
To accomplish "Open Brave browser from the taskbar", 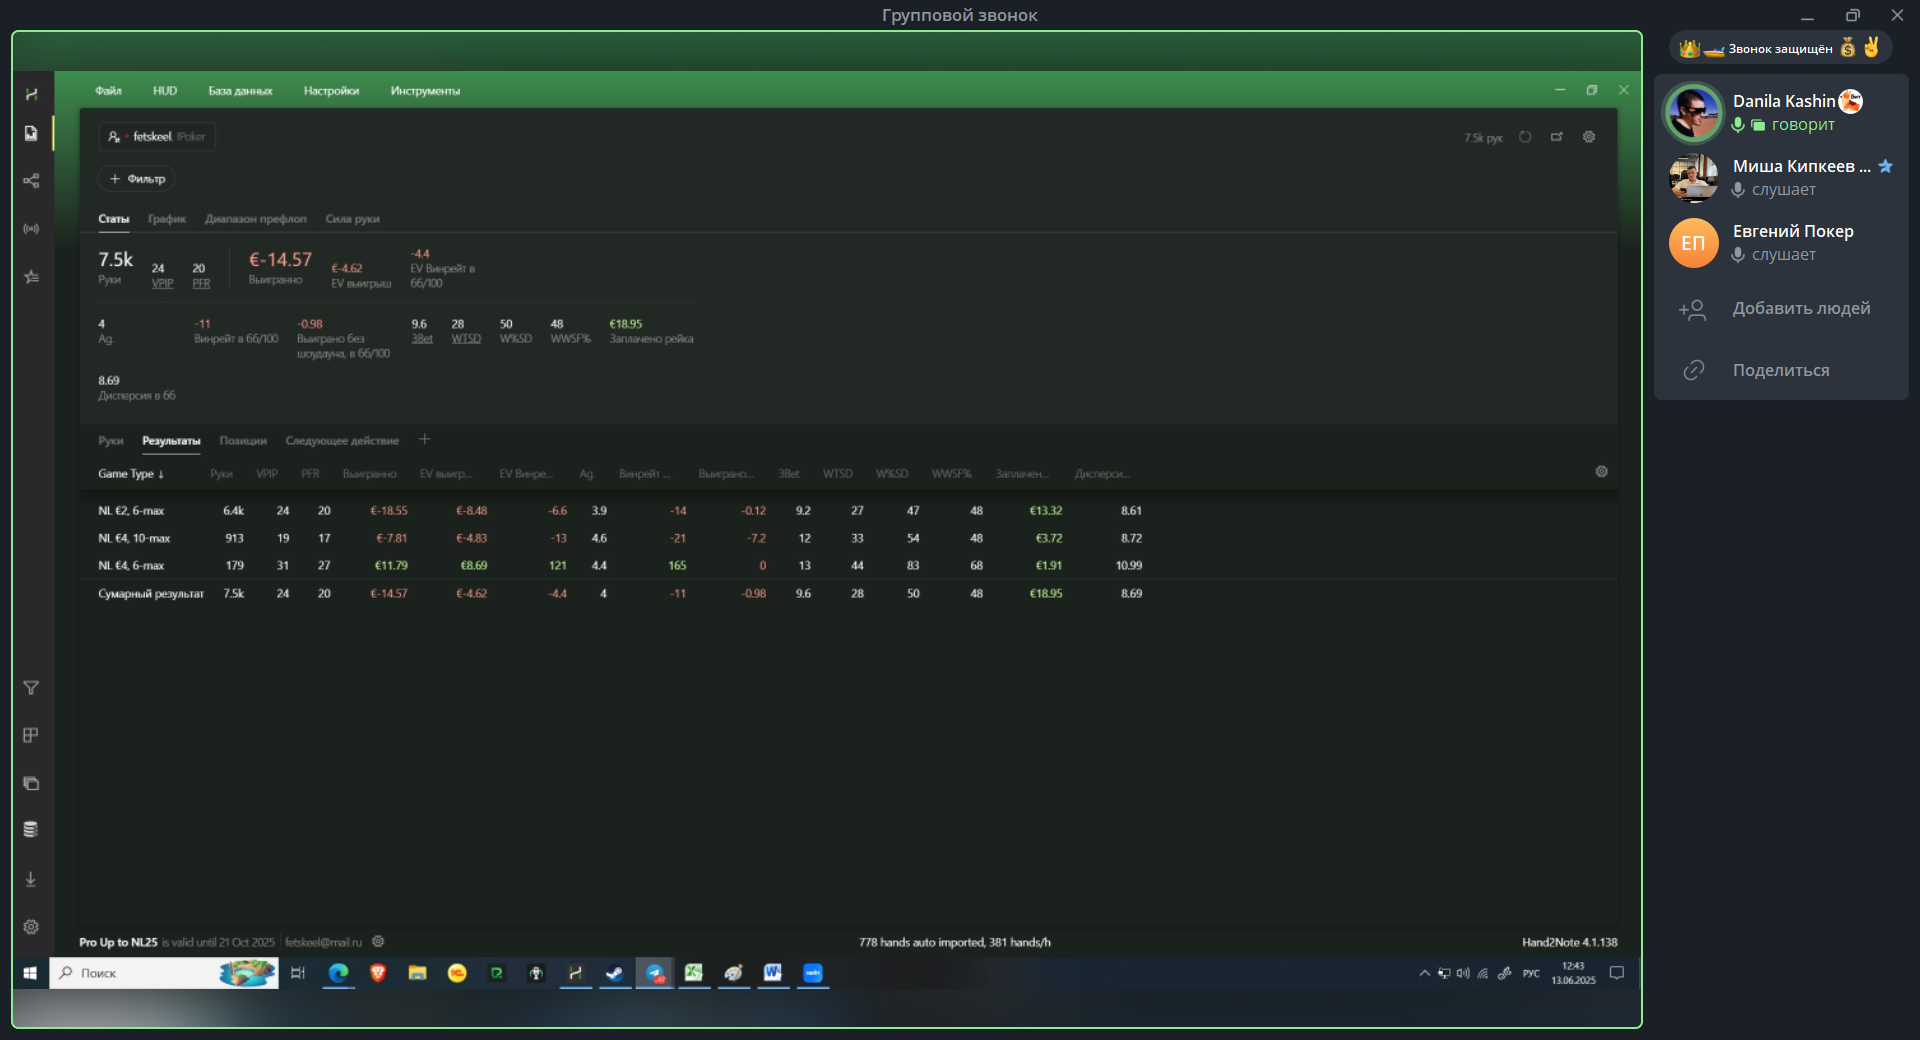I will tap(378, 973).
